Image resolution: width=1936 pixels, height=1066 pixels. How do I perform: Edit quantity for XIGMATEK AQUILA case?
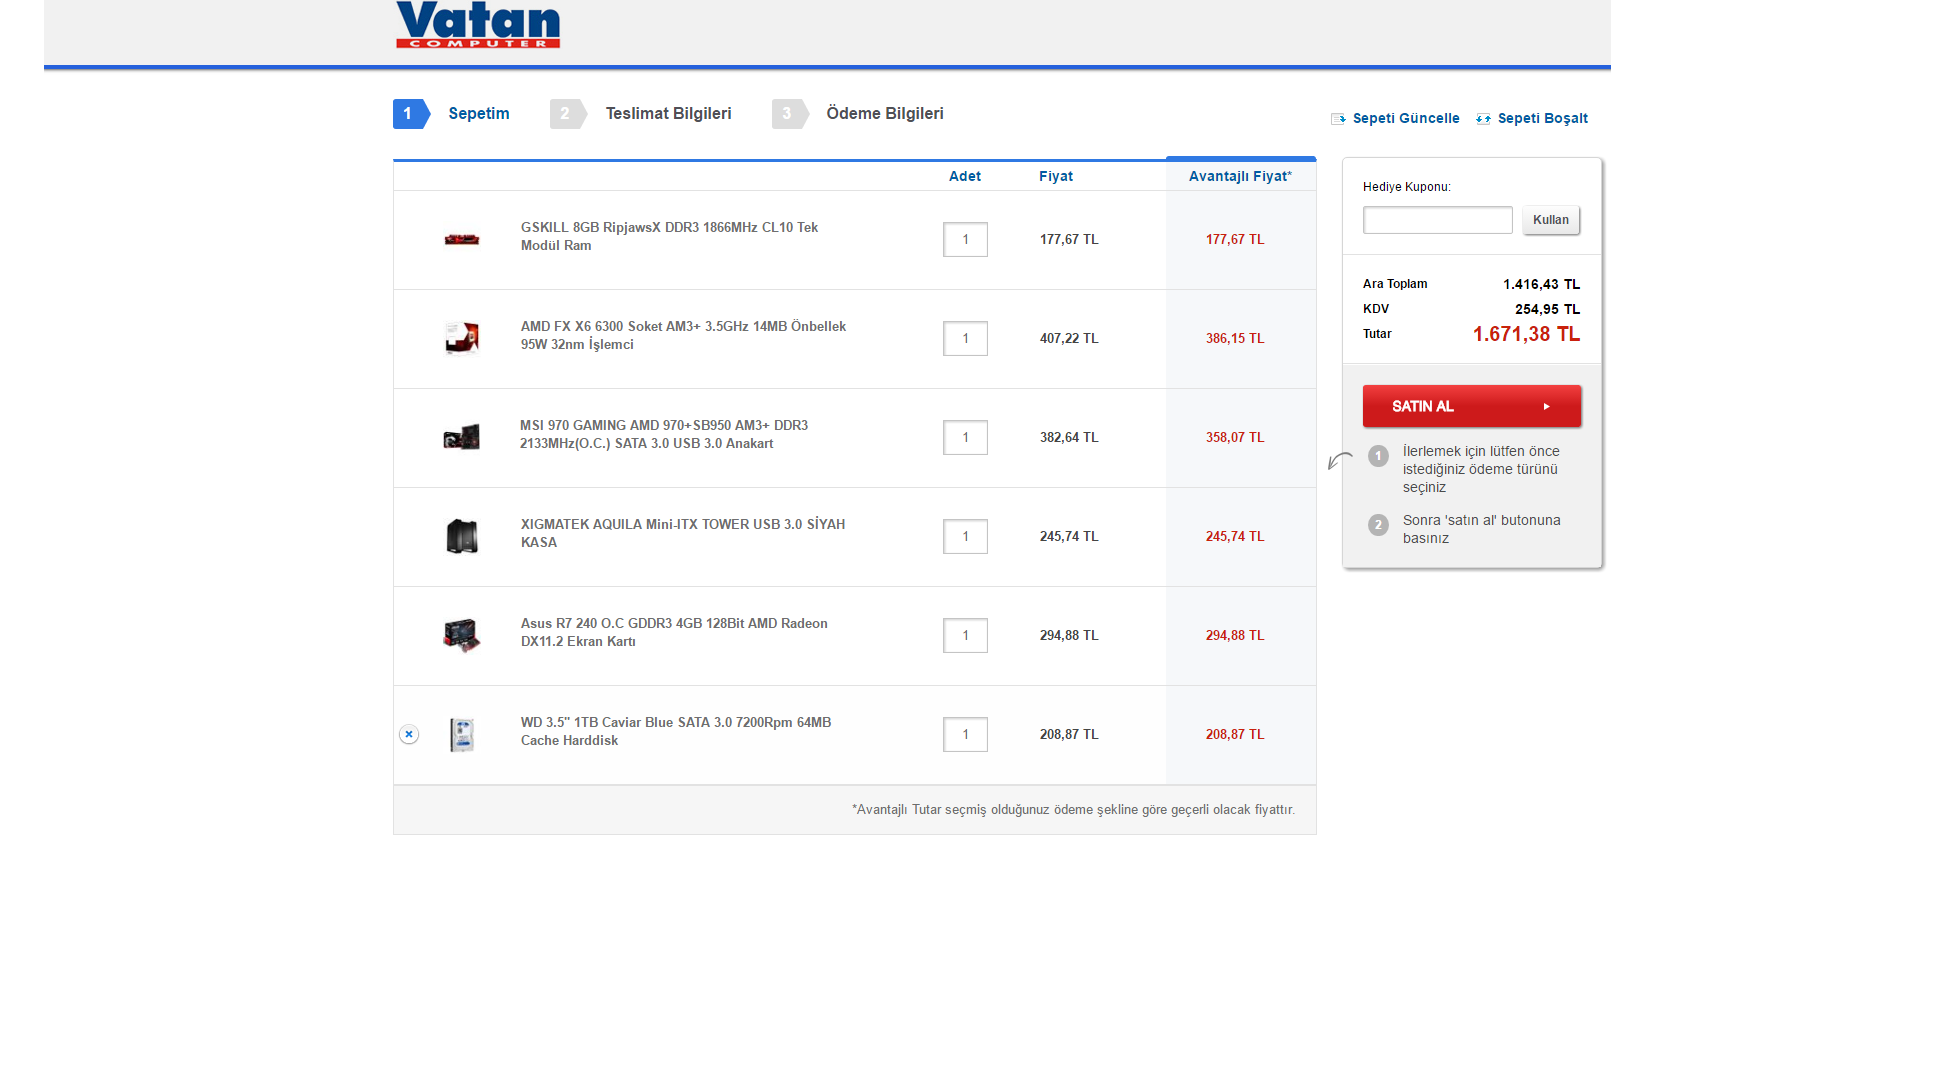pyautogui.click(x=965, y=537)
